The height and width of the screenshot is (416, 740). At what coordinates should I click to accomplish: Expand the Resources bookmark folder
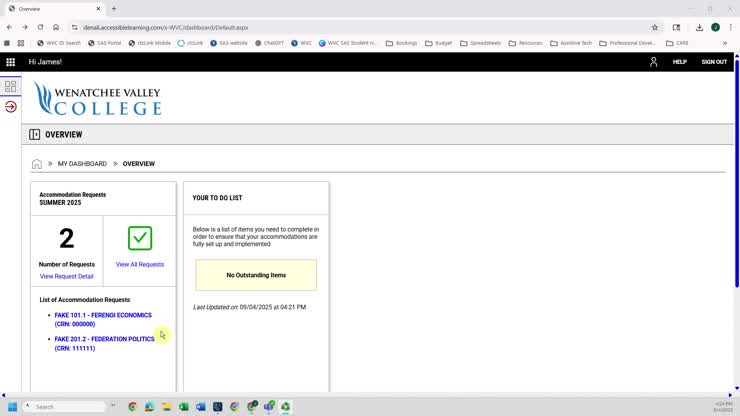pos(525,43)
